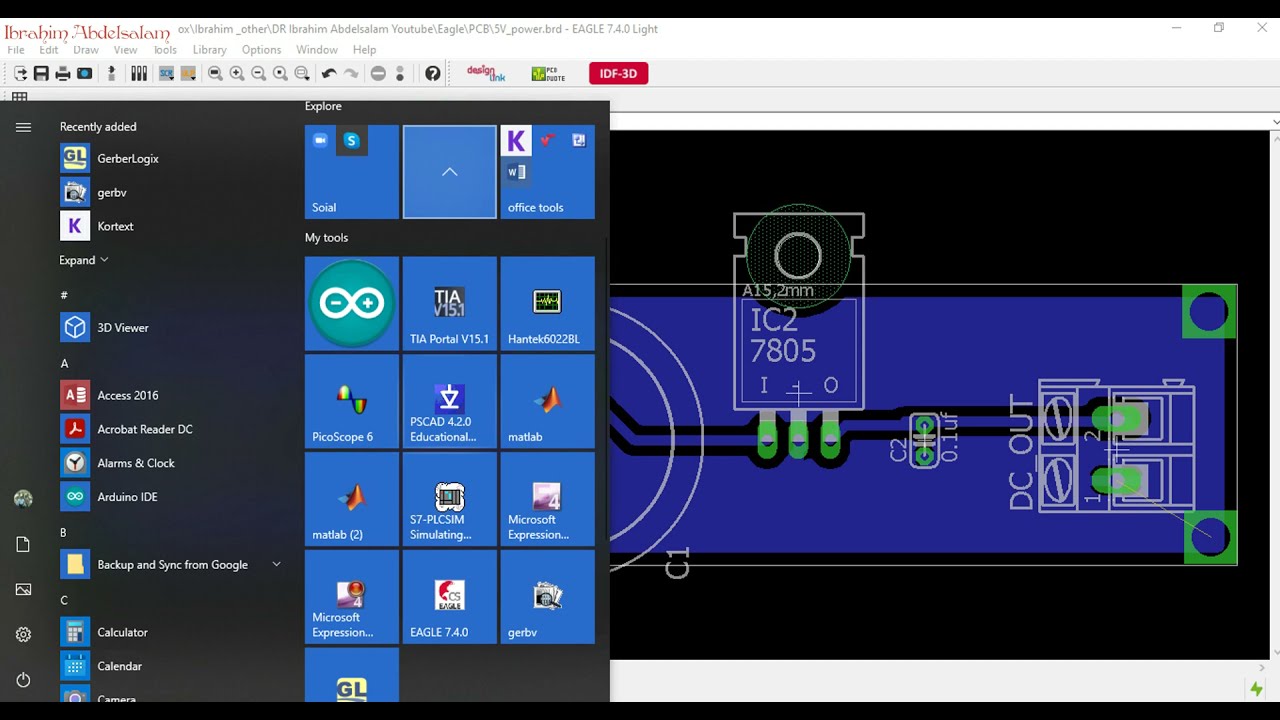Open S7-PLCSIM Simulating tile
This screenshot has width=1280, height=720.
click(x=450, y=500)
